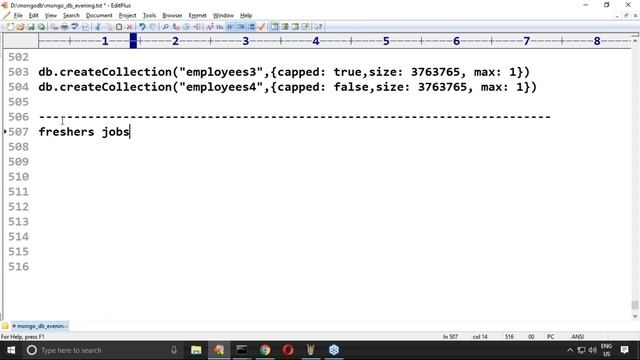640x360 pixels.
Task: Toggle Word Wrap in the toolbar
Action: 230,27
